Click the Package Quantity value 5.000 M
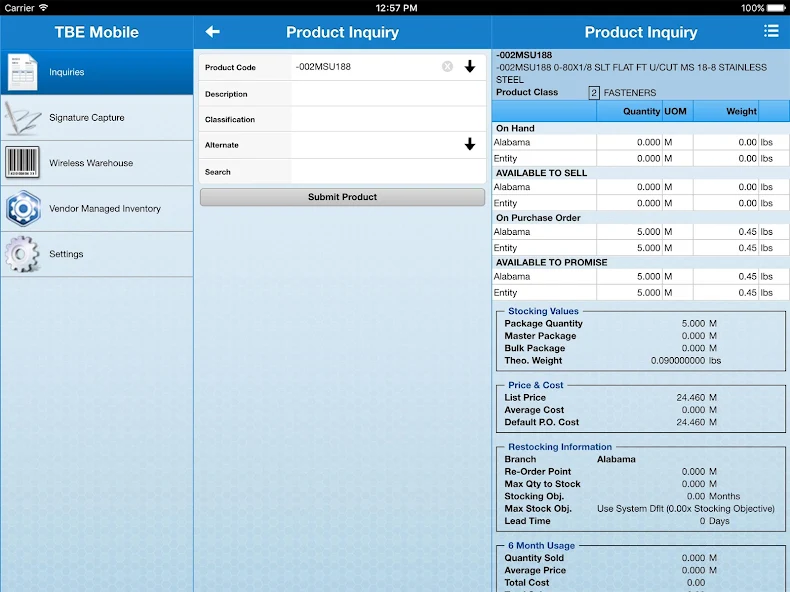The height and width of the screenshot is (592, 790). point(699,323)
